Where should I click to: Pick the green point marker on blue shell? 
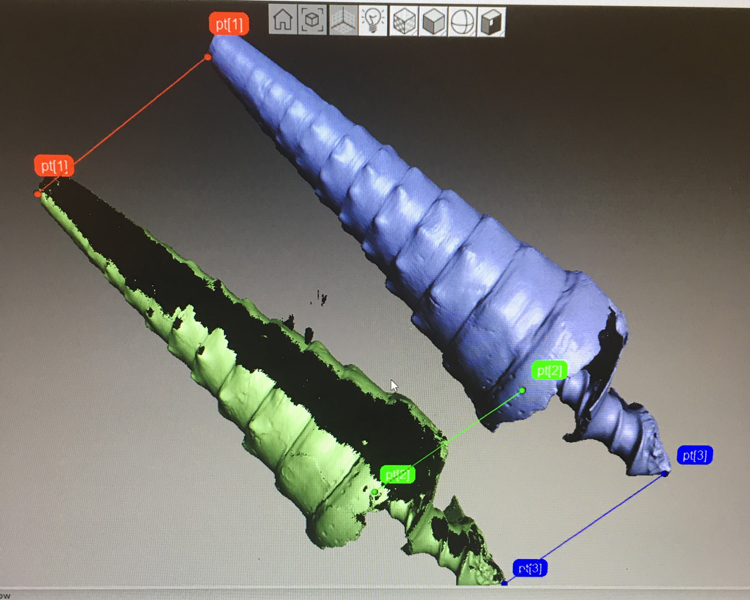click(x=522, y=391)
